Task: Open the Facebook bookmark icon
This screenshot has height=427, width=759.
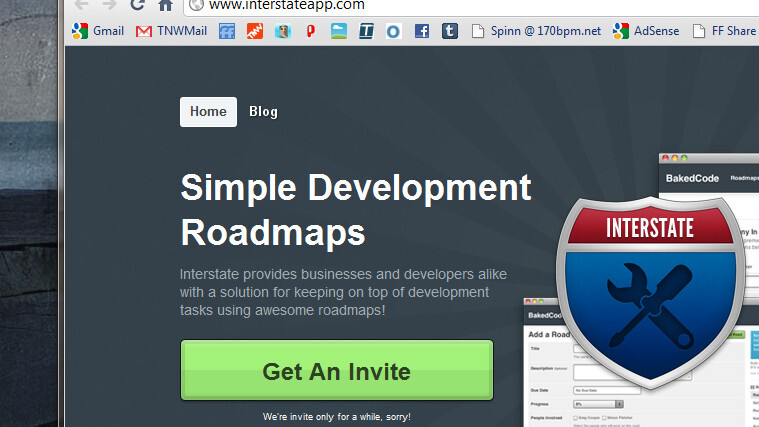Action: coord(422,31)
